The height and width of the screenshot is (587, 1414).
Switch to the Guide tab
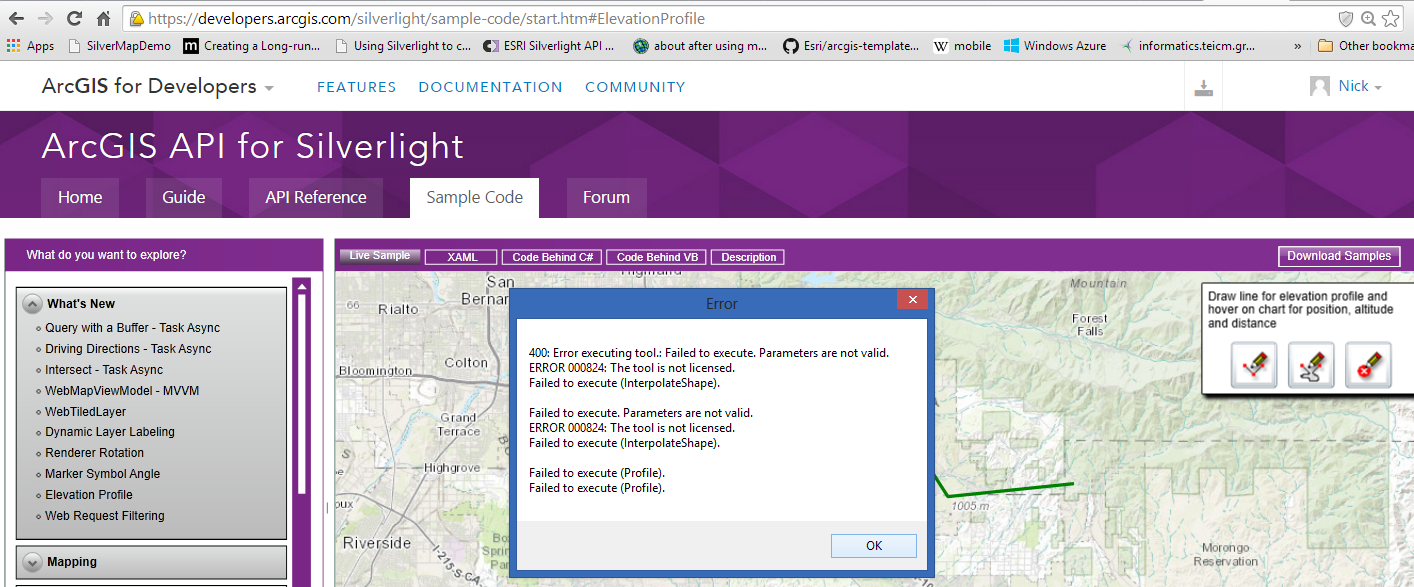(184, 197)
